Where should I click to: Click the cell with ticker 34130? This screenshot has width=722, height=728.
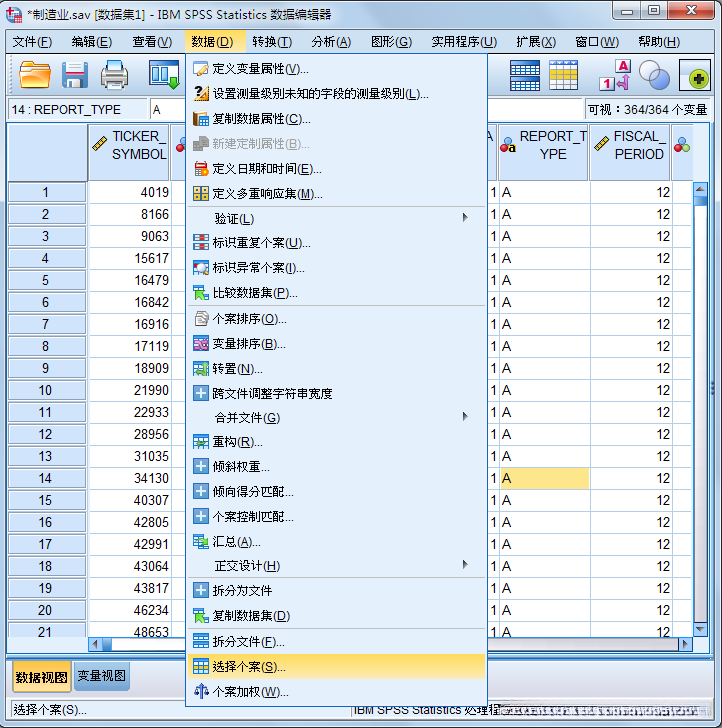coord(130,478)
